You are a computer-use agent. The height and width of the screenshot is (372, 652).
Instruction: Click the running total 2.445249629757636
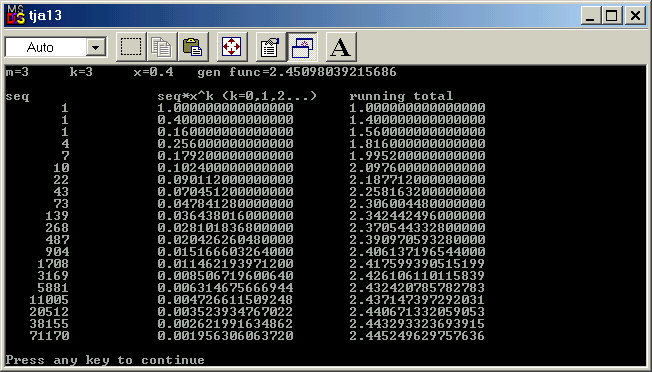click(x=417, y=336)
